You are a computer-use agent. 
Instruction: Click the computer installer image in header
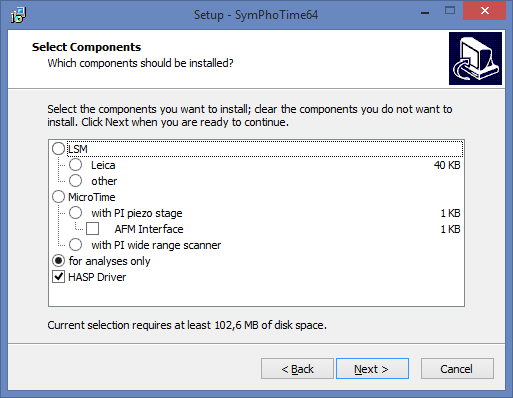tap(475, 58)
